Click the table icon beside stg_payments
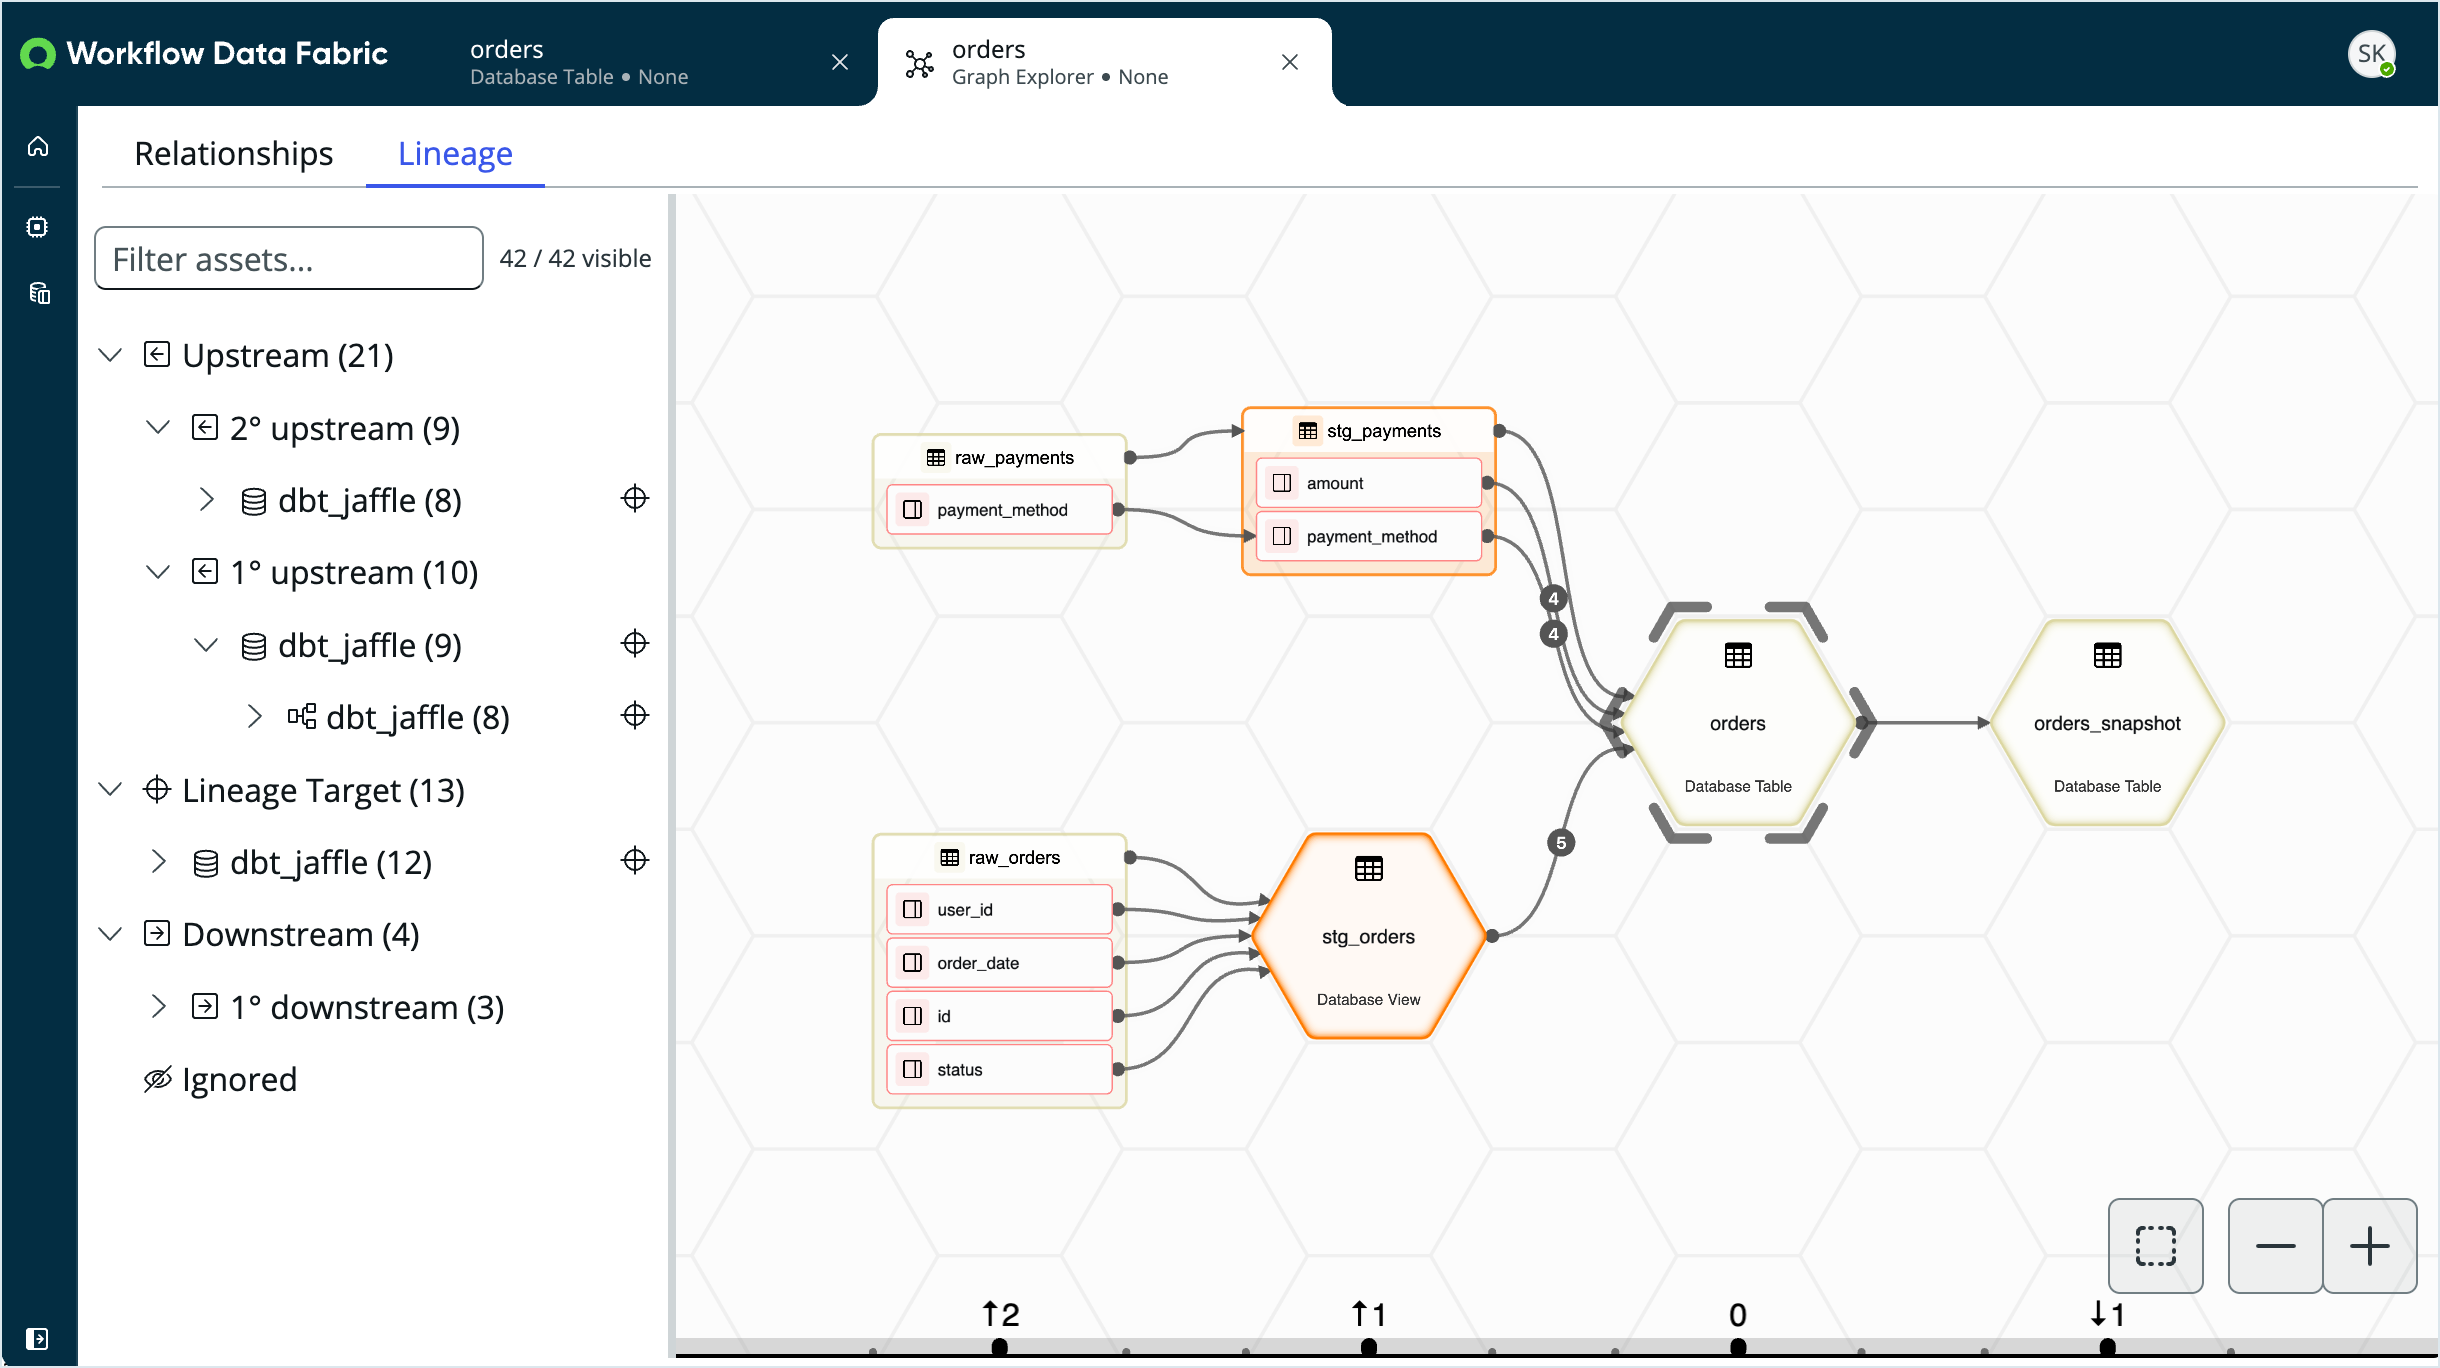The height and width of the screenshot is (1368, 2440). click(1308, 431)
